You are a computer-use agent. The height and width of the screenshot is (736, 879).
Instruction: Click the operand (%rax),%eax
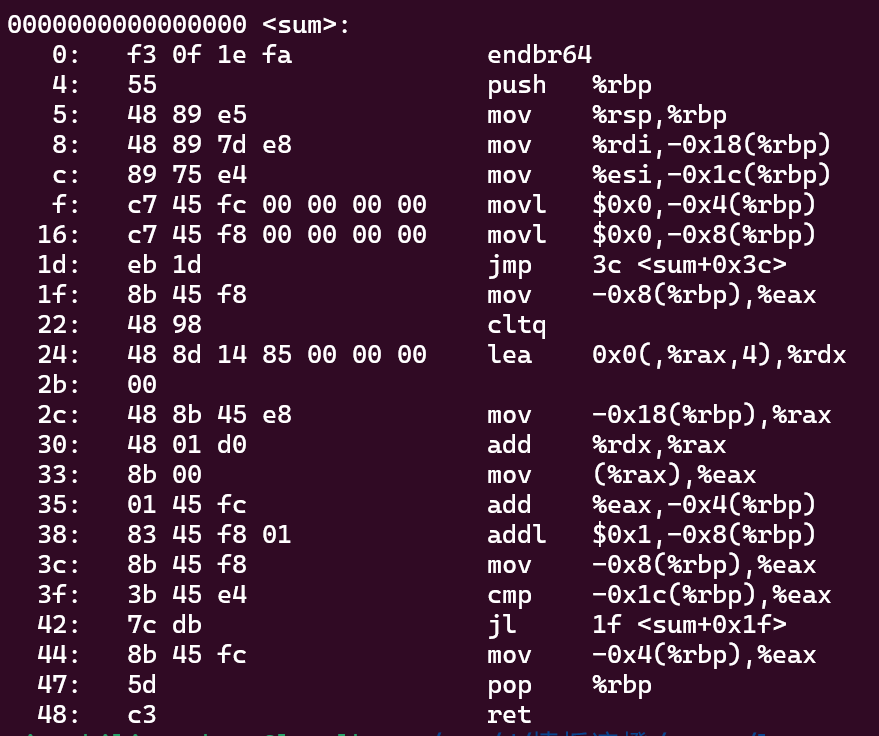coord(674,475)
